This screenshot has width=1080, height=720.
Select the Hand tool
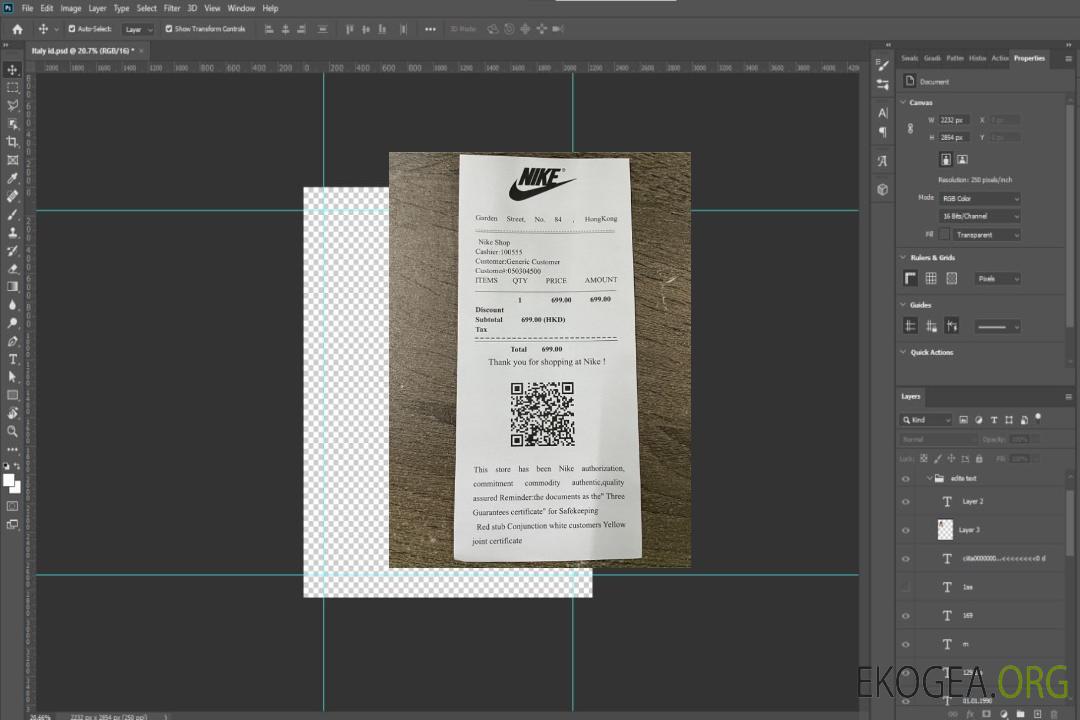point(12,413)
